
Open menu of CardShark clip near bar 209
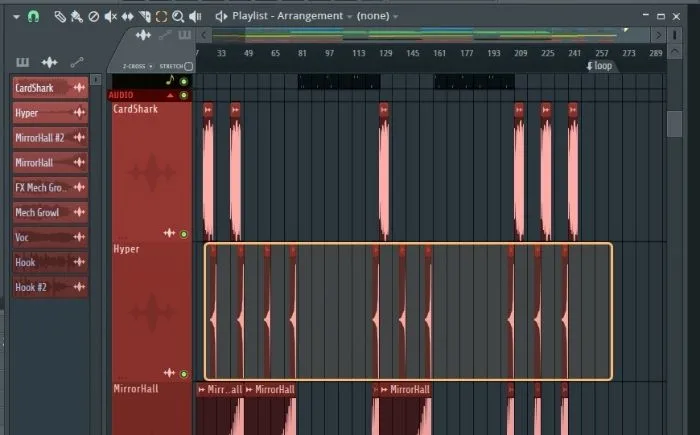coord(519,110)
